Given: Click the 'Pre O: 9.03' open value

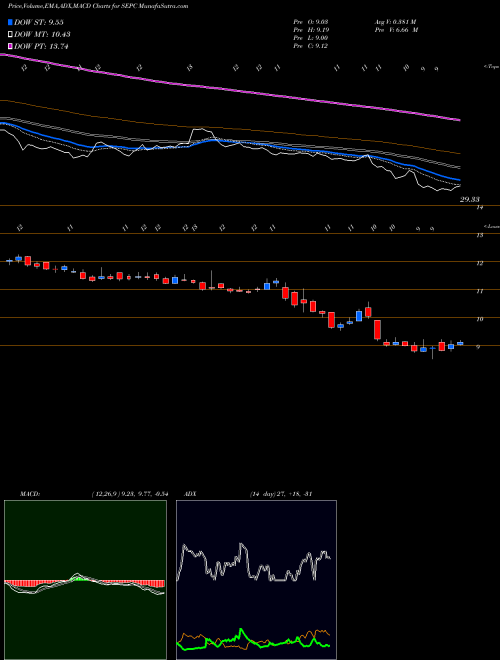Looking at the screenshot, I should pos(311,22).
